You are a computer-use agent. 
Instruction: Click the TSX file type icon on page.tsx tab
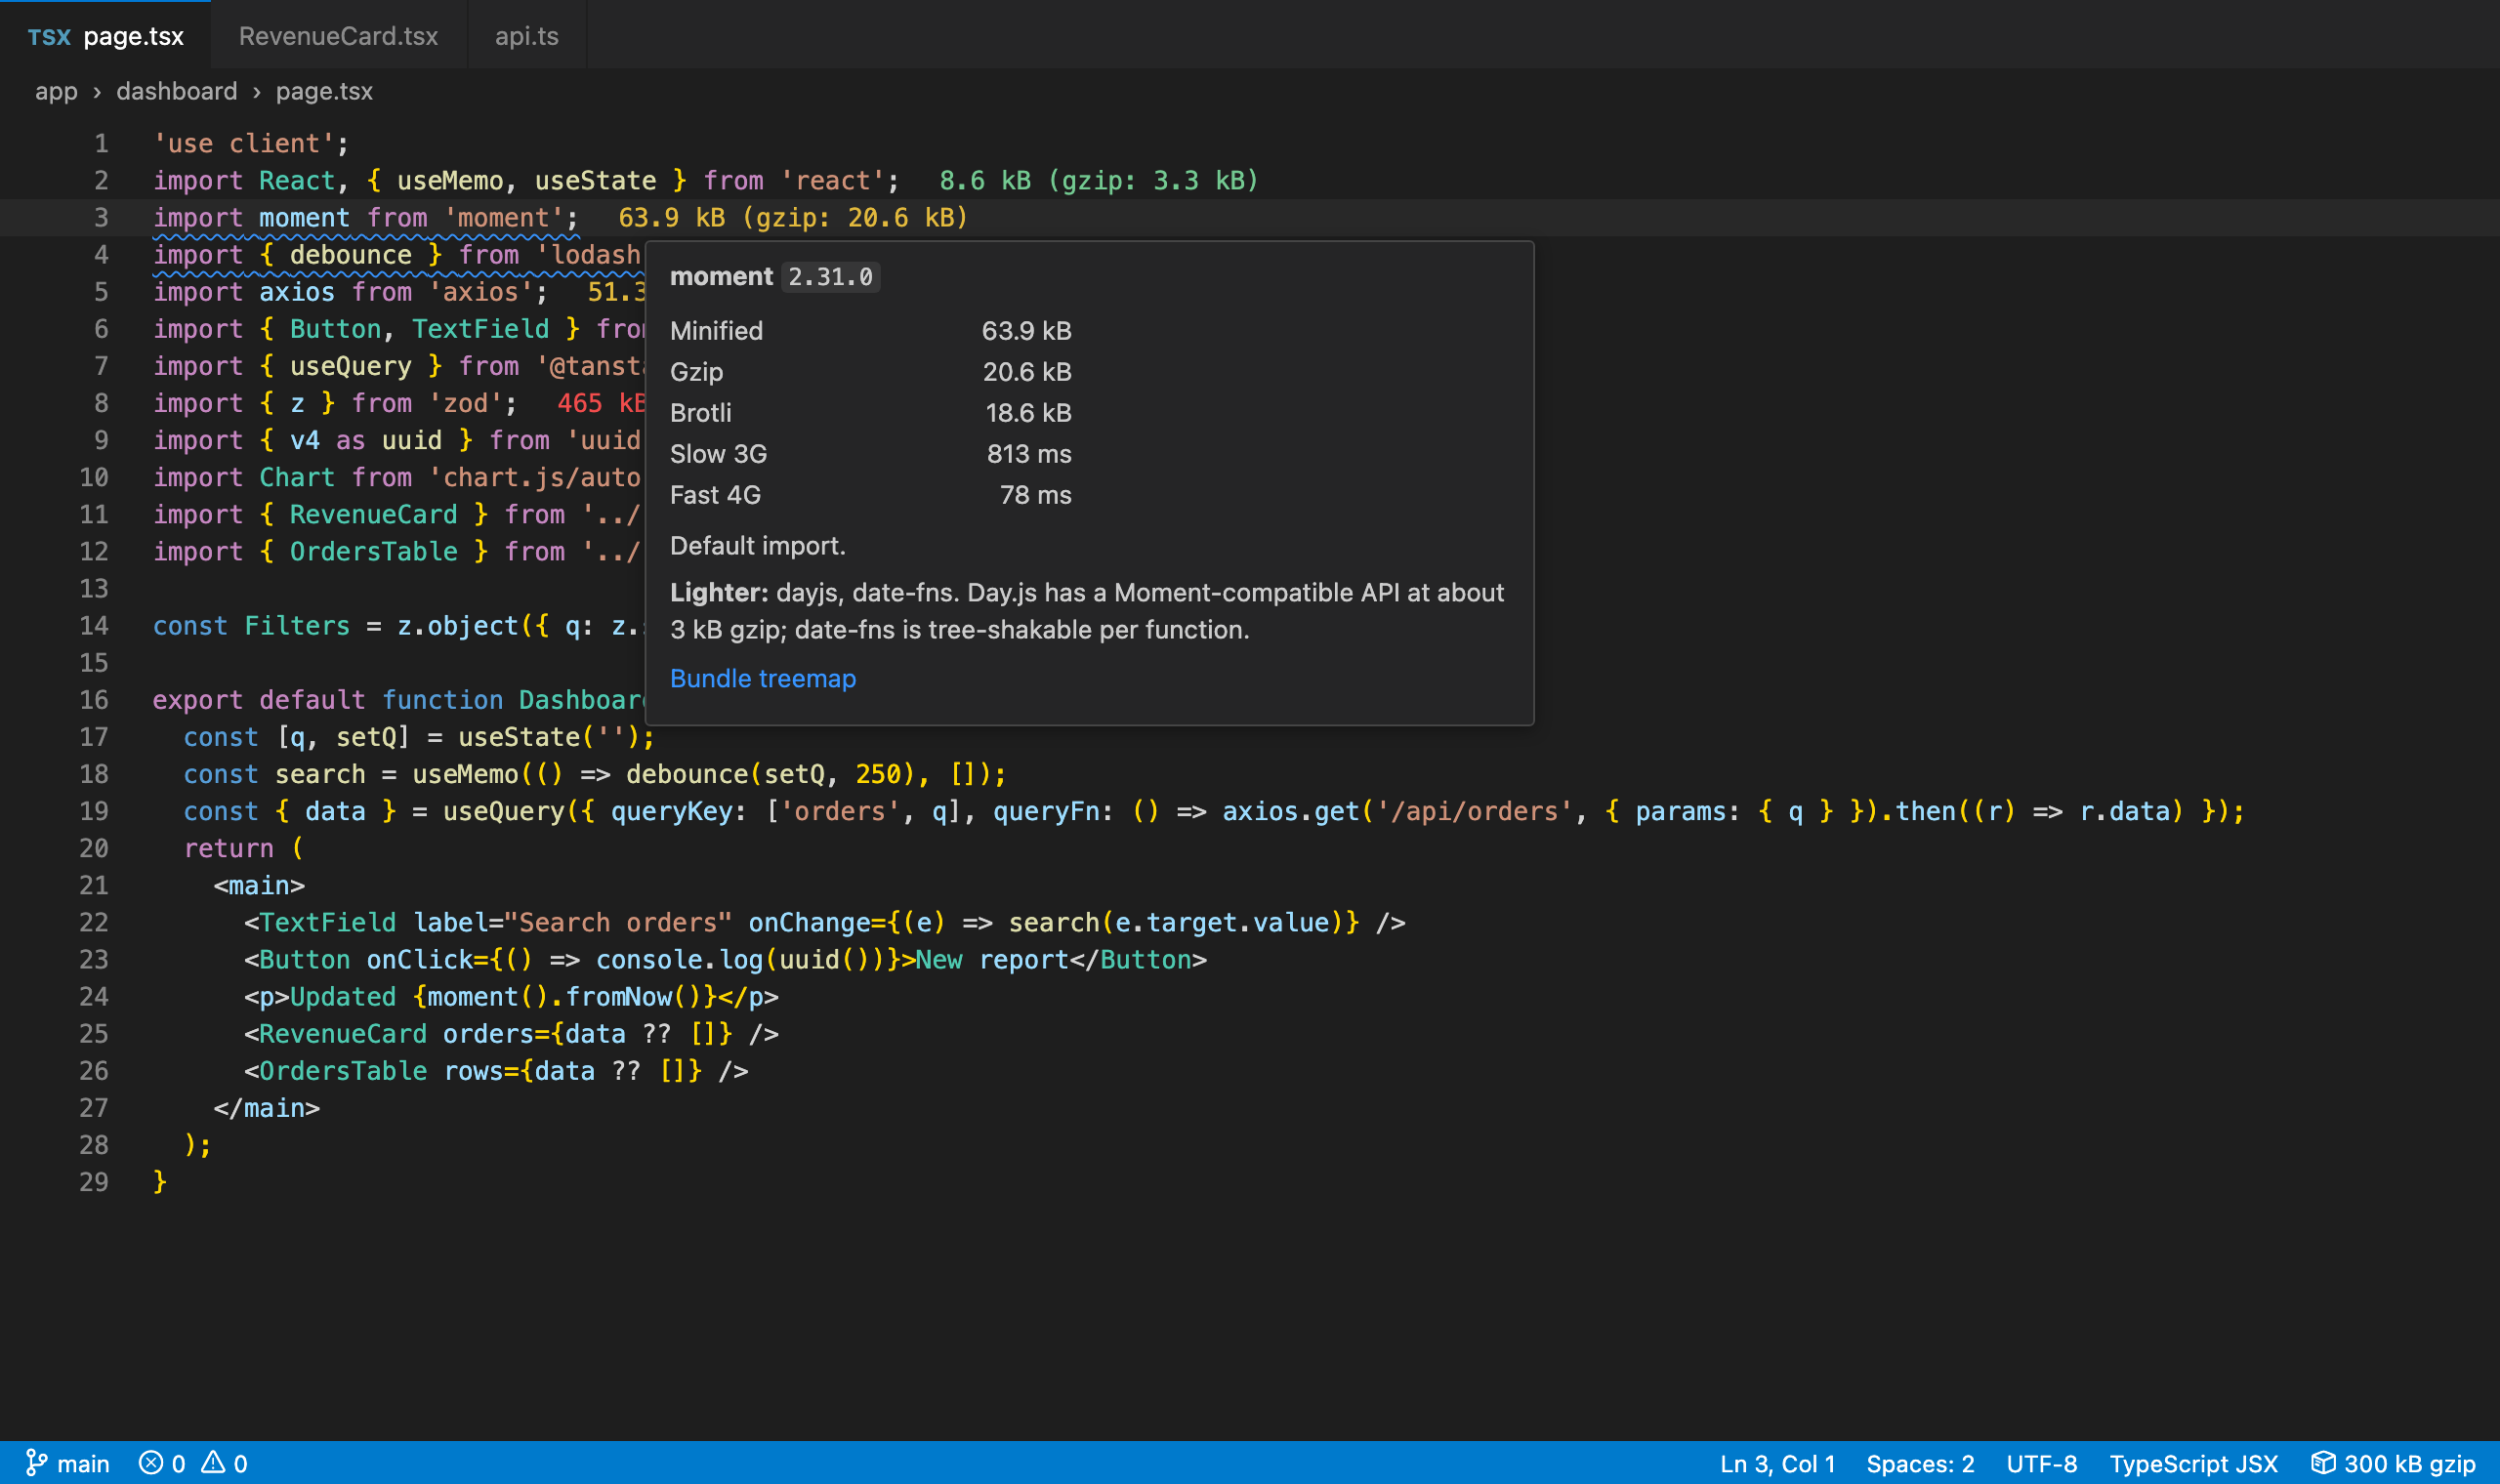point(49,37)
